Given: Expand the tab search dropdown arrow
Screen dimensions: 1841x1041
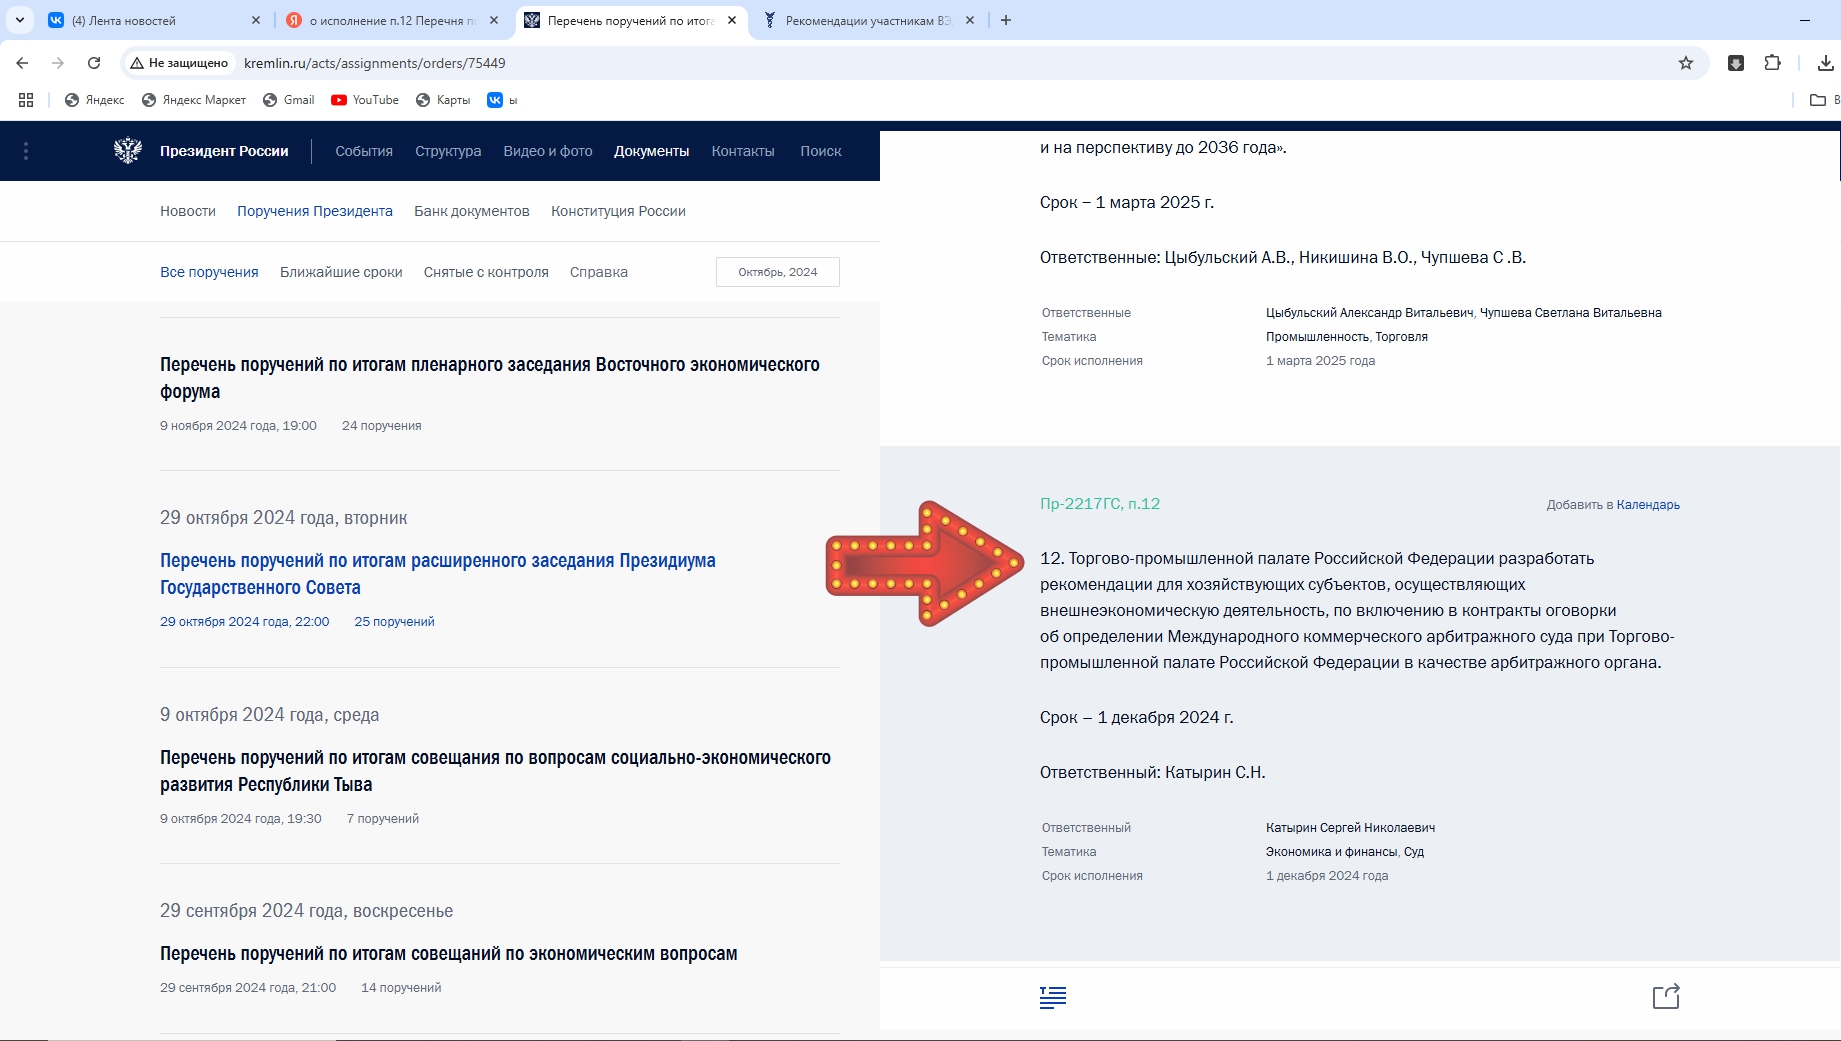Looking at the screenshot, I should pos(19,20).
